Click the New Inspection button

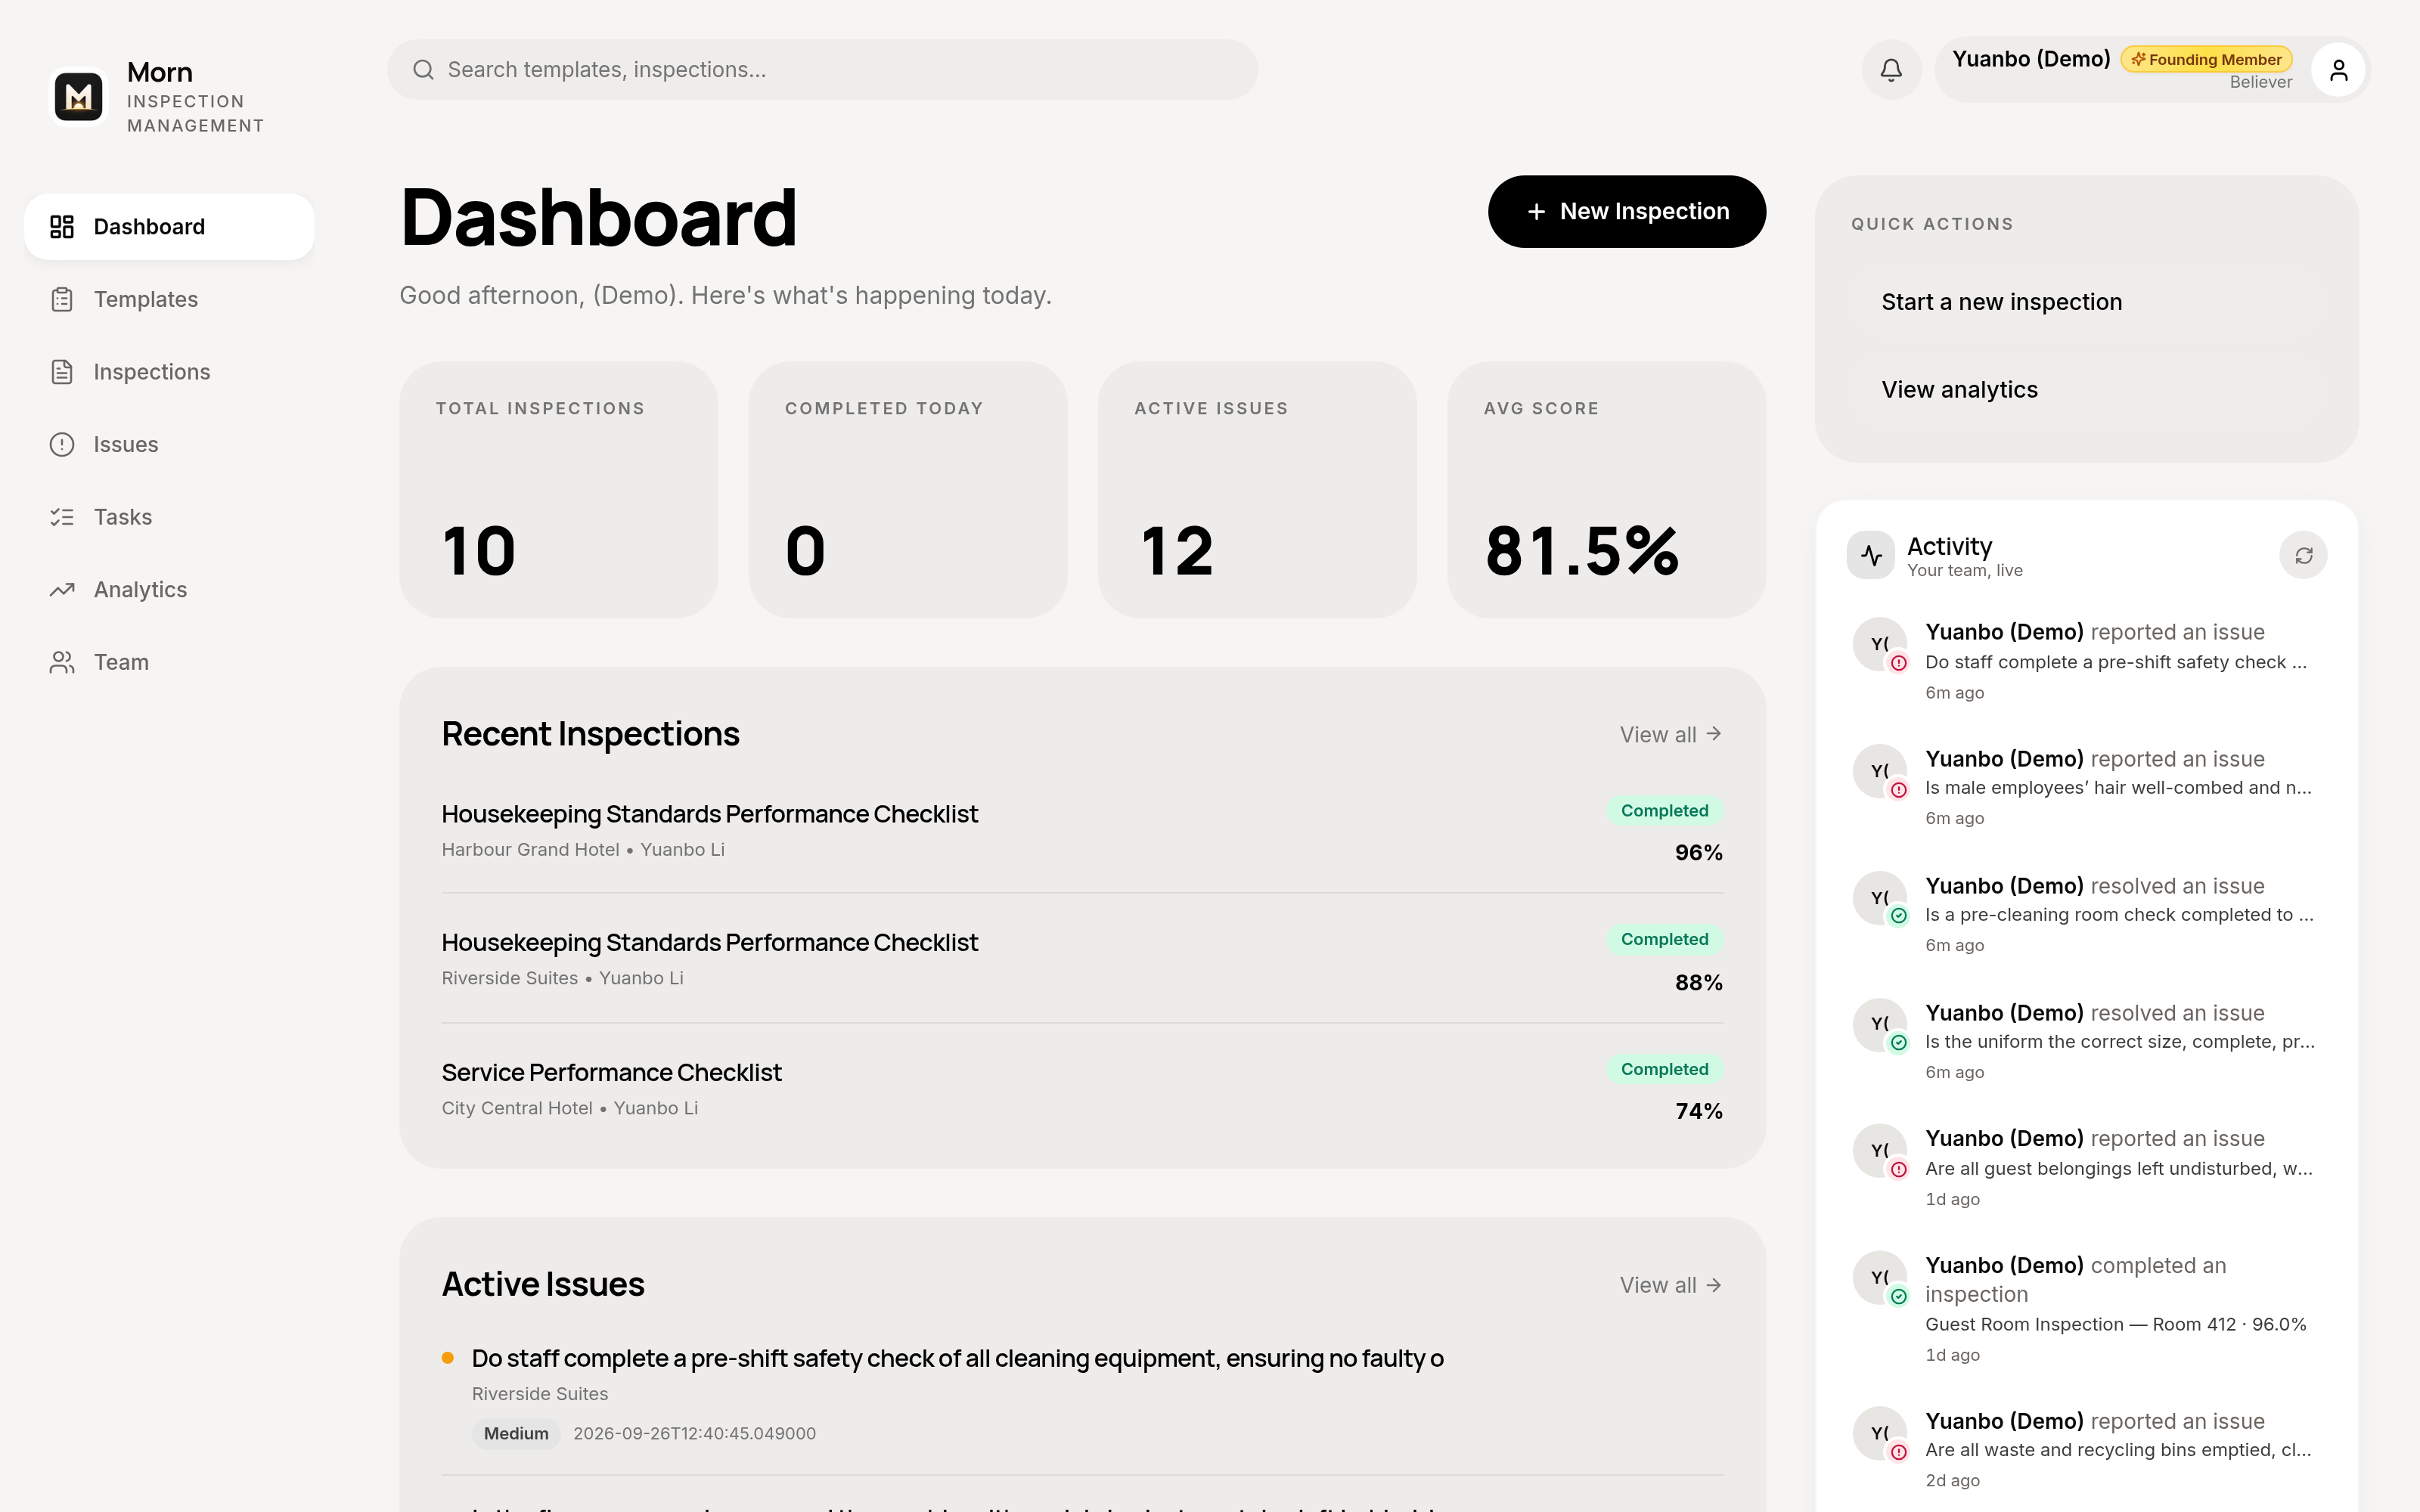pos(1627,212)
